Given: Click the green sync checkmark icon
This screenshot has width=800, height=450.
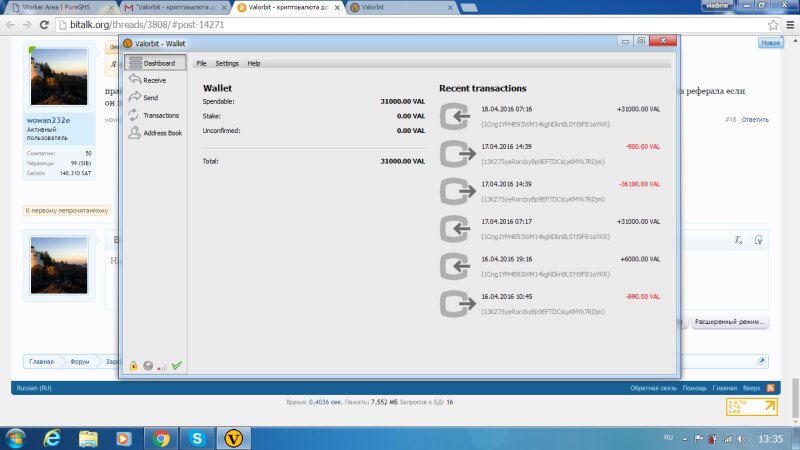Looking at the screenshot, I should [x=177, y=366].
